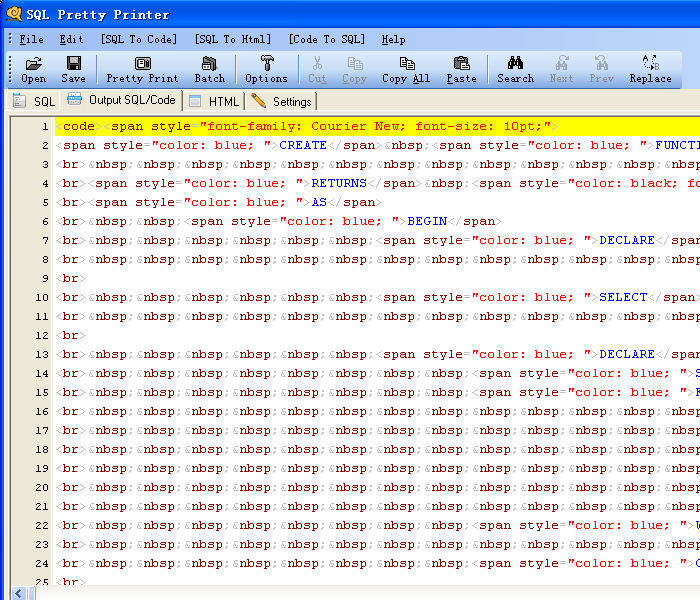Open the File menu
The width and height of the screenshot is (700, 600).
click(x=31, y=39)
